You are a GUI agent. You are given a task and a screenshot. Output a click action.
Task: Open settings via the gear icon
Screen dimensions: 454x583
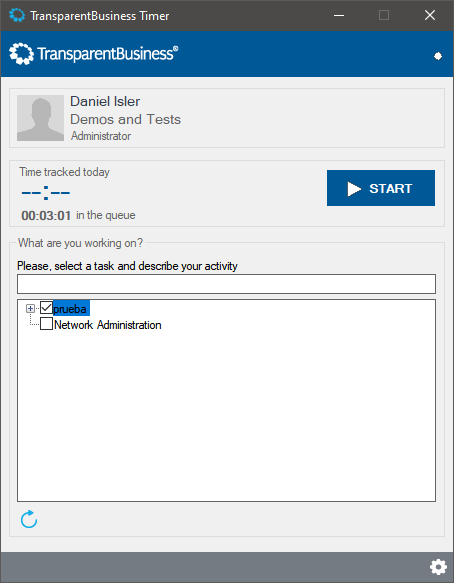pyautogui.click(x=438, y=567)
